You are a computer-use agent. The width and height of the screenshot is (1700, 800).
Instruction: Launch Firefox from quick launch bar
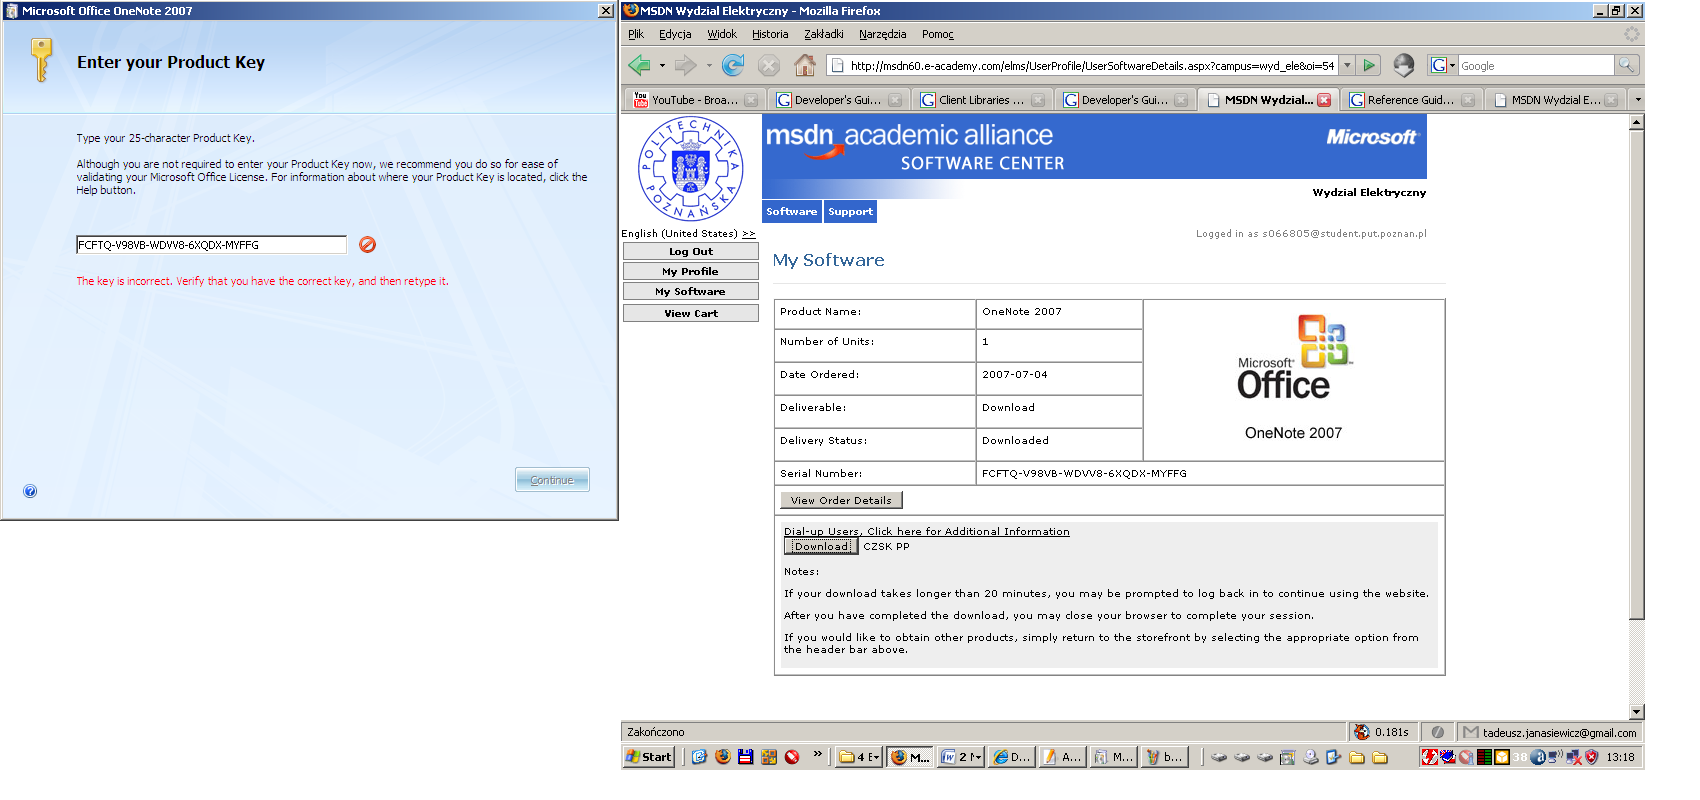pos(723,757)
